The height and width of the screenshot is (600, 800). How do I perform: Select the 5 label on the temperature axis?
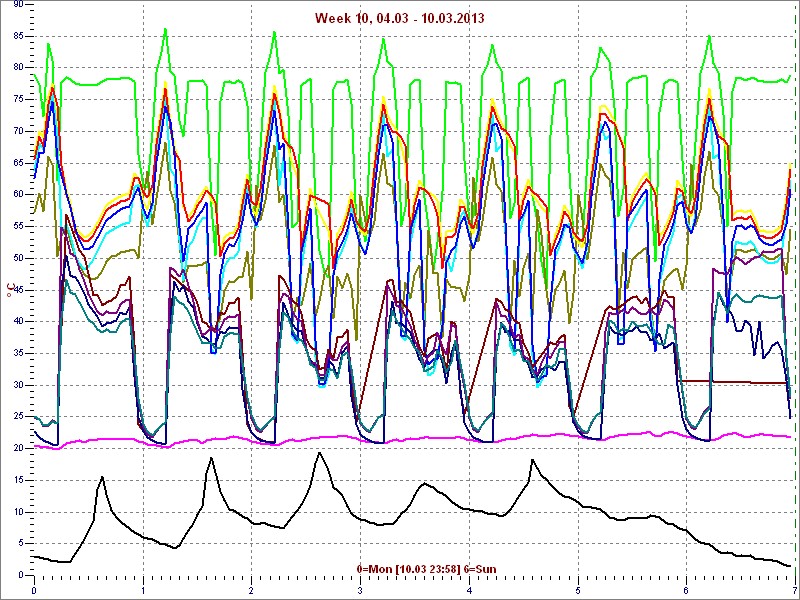coord(20,544)
